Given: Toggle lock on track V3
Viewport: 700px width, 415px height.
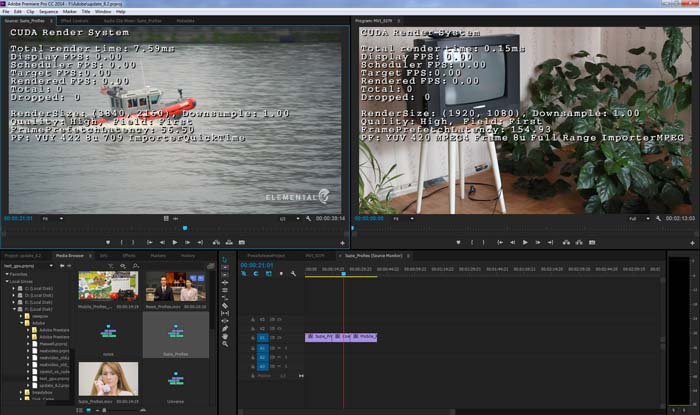Looking at the screenshot, I should pyautogui.click(x=253, y=320).
